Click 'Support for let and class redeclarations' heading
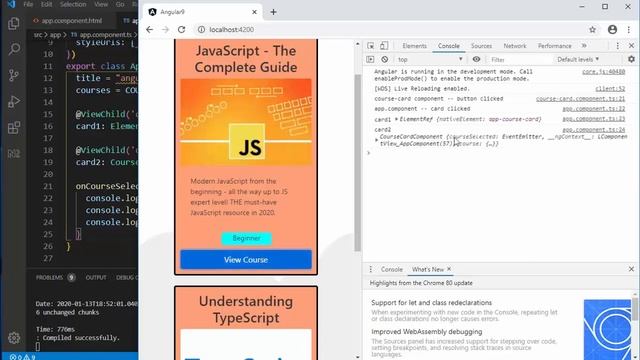 [431, 303]
